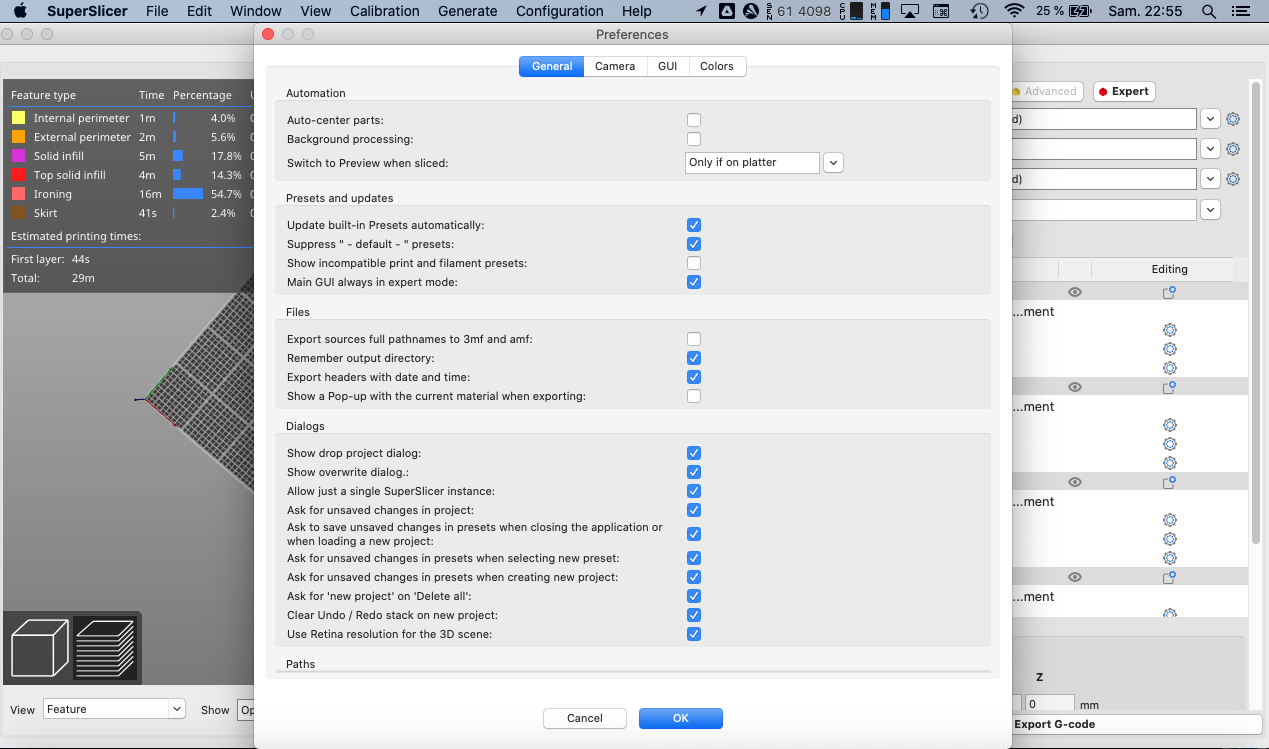Click a gear icon in the Editing column
Viewport: 1269px width, 749px height.
(x=1170, y=330)
